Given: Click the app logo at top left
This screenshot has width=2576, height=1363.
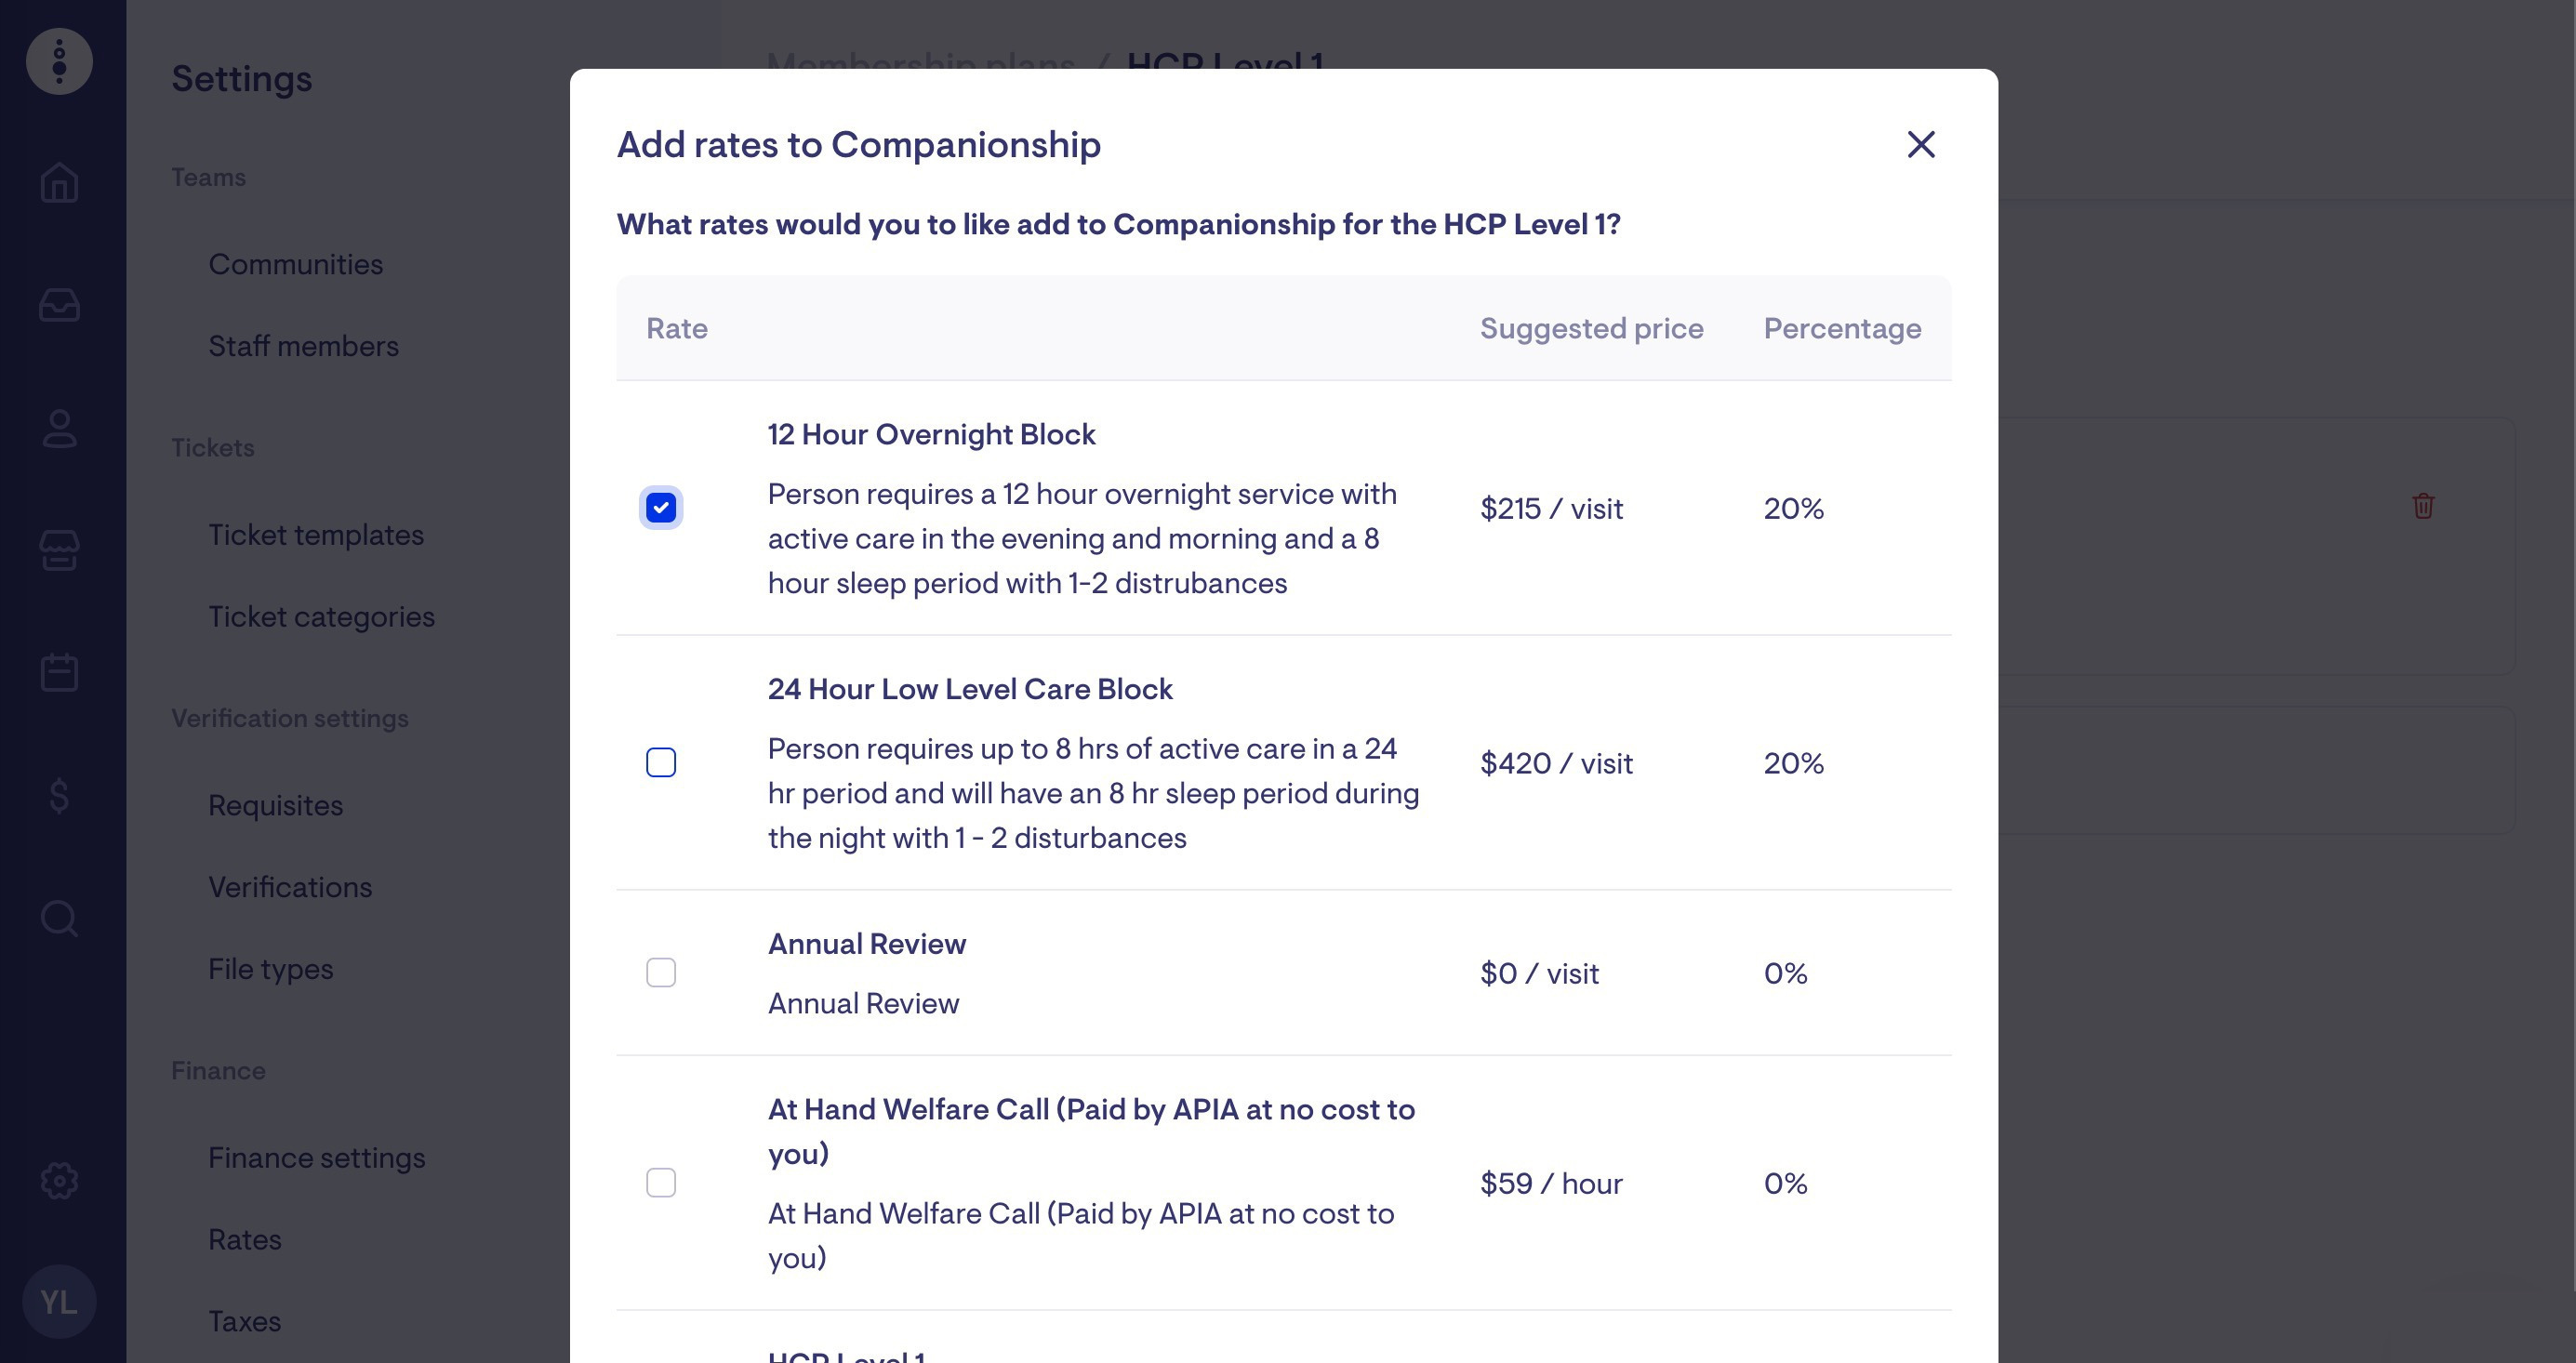Looking at the screenshot, I should (x=59, y=61).
